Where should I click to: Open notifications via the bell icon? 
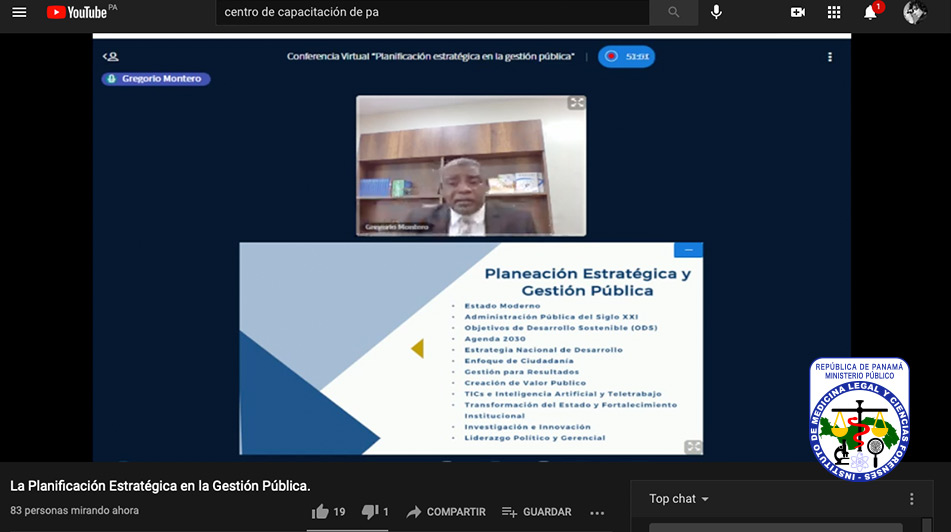871,12
